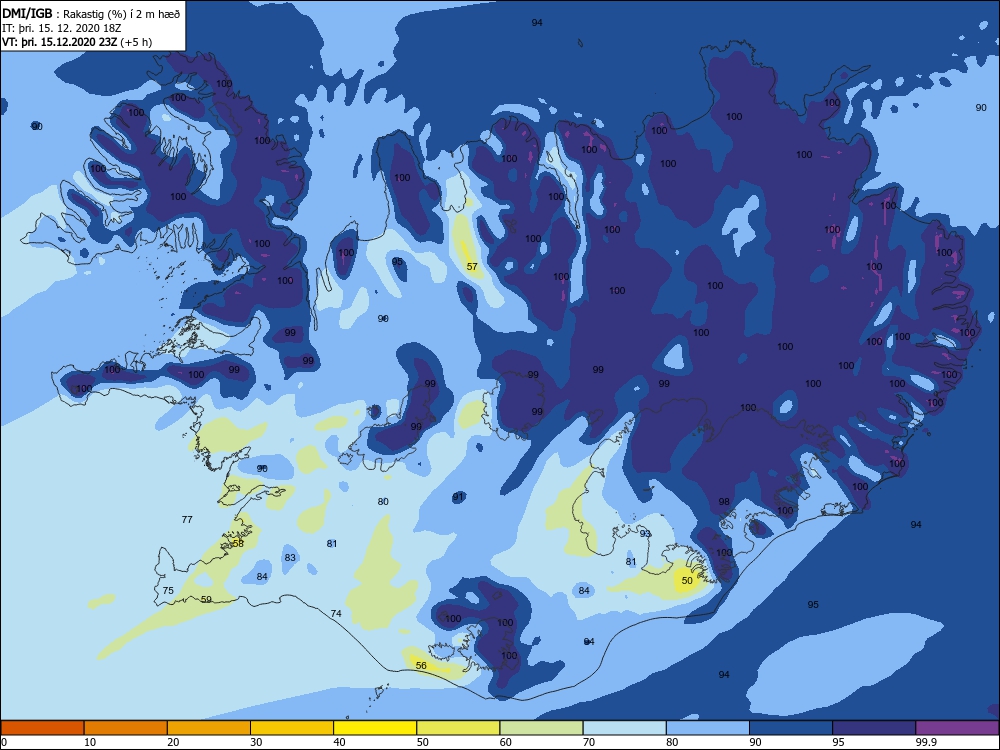Click the 77 humidity value on the map
Viewport: 1000px width, 750px height.
[x=187, y=520]
